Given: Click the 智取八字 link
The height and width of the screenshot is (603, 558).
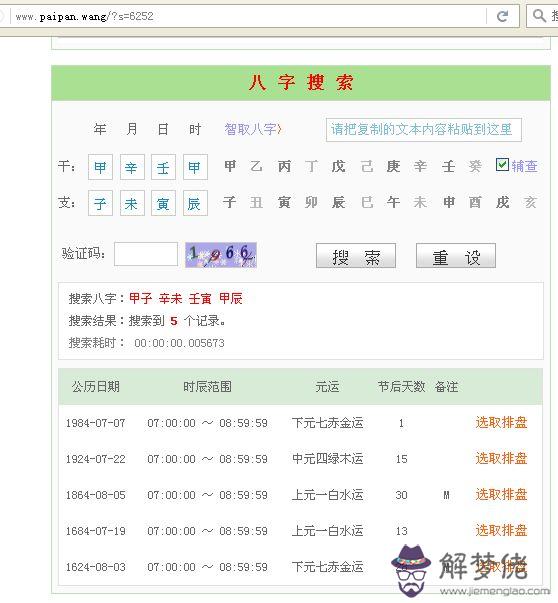Looking at the screenshot, I should point(253,129).
